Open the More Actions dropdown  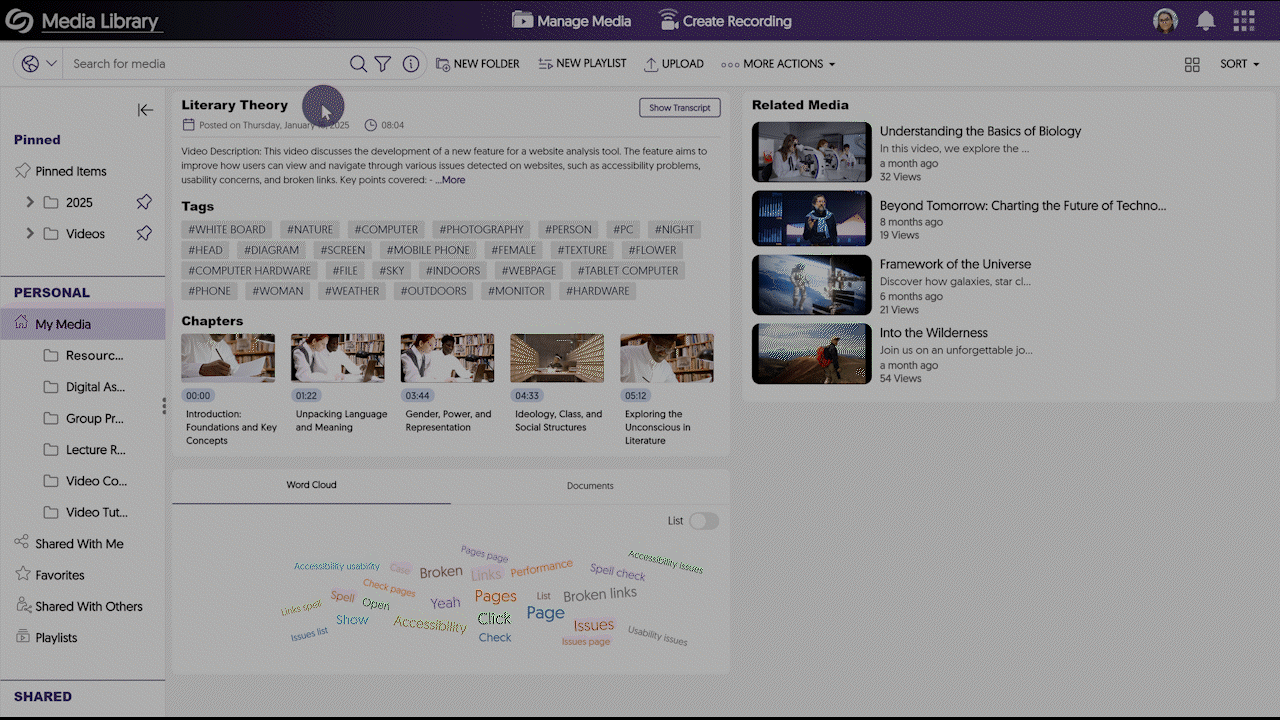(x=778, y=64)
